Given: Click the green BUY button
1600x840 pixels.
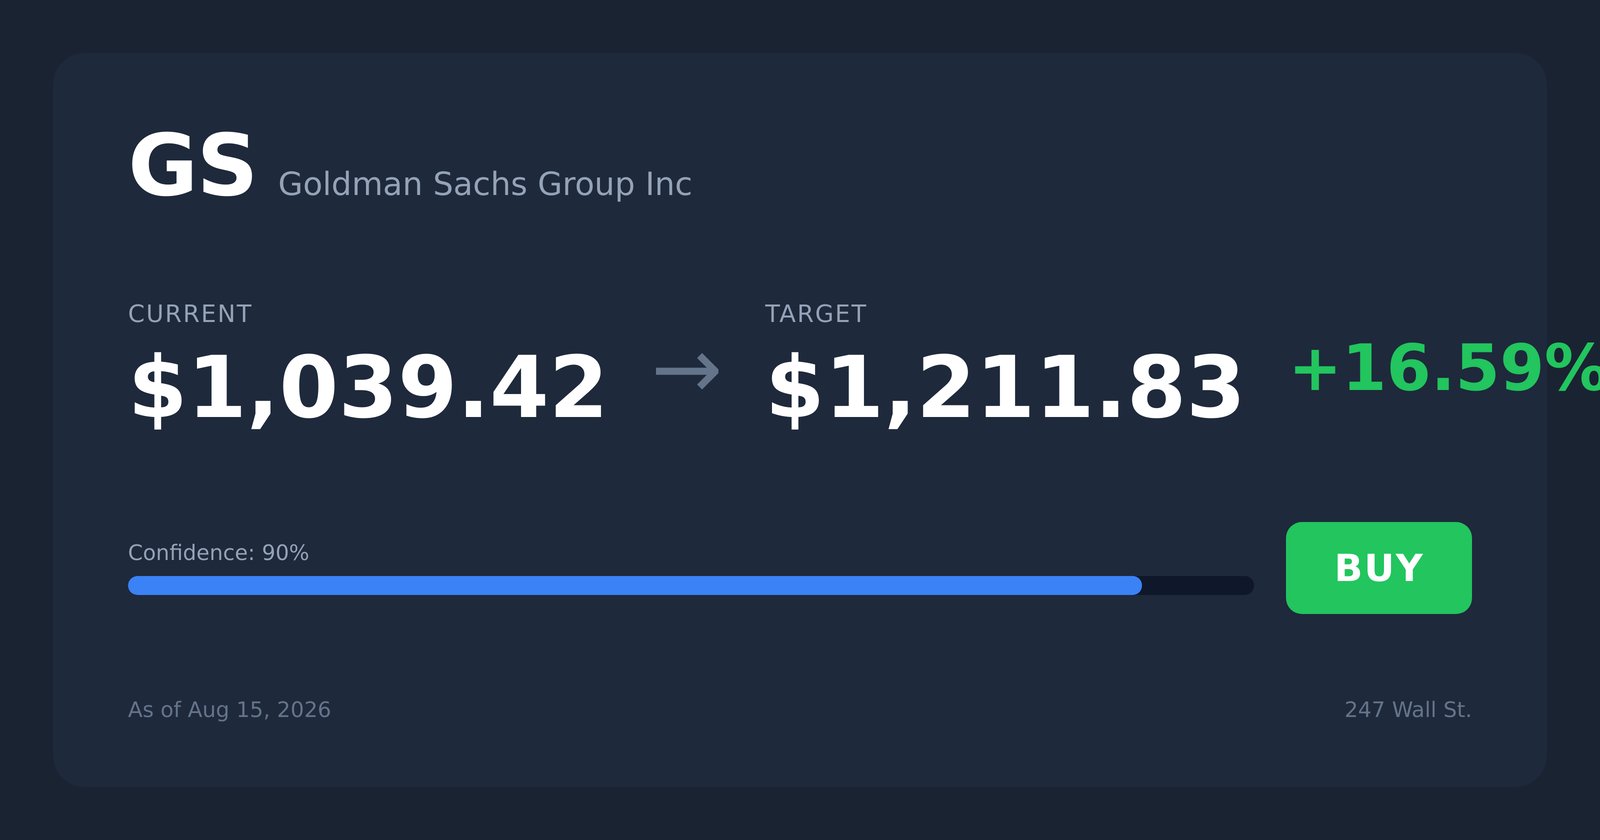Looking at the screenshot, I should tap(1378, 568).
